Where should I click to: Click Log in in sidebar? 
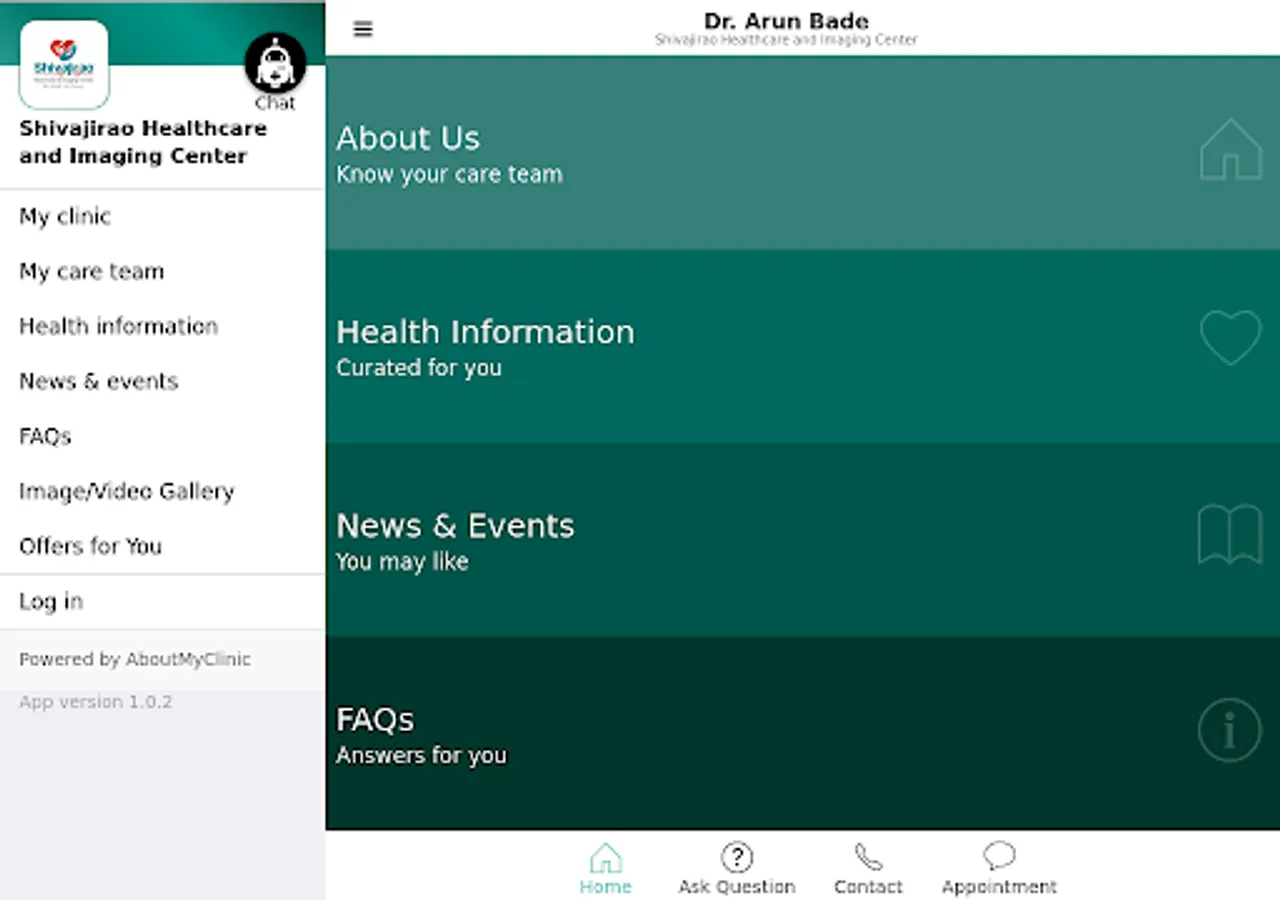coord(162,601)
